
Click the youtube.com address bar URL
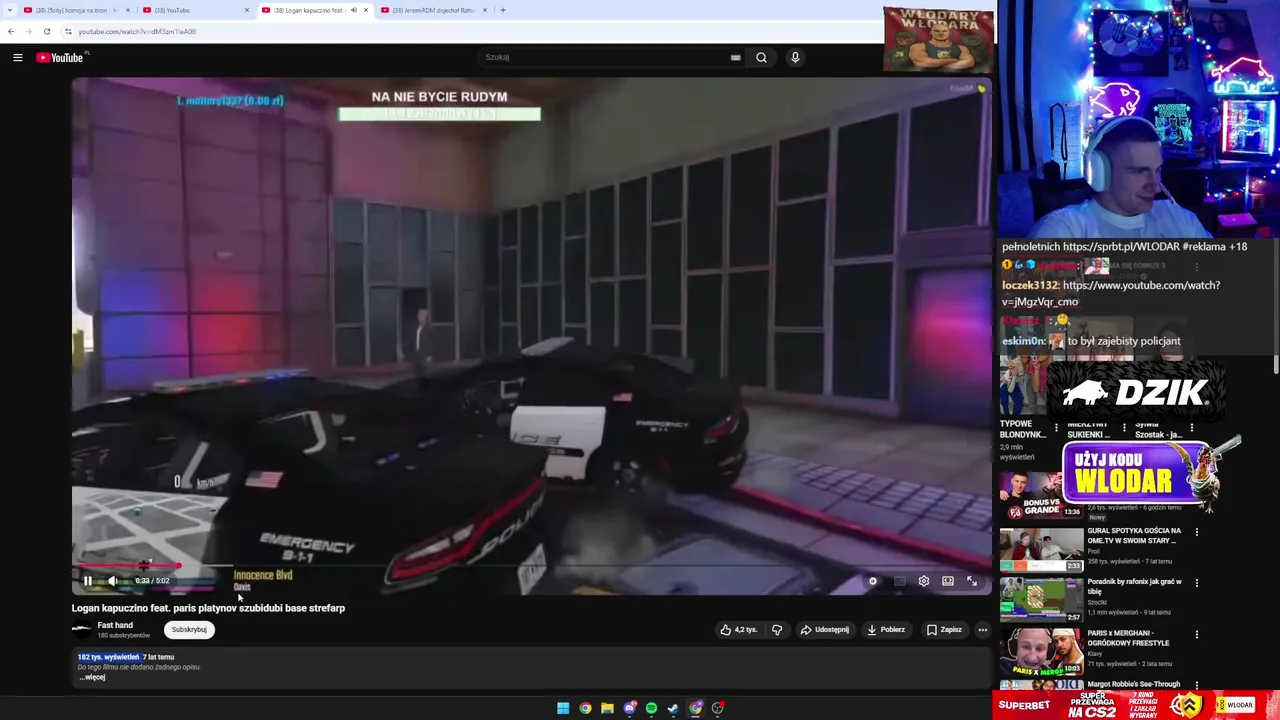pos(137,32)
